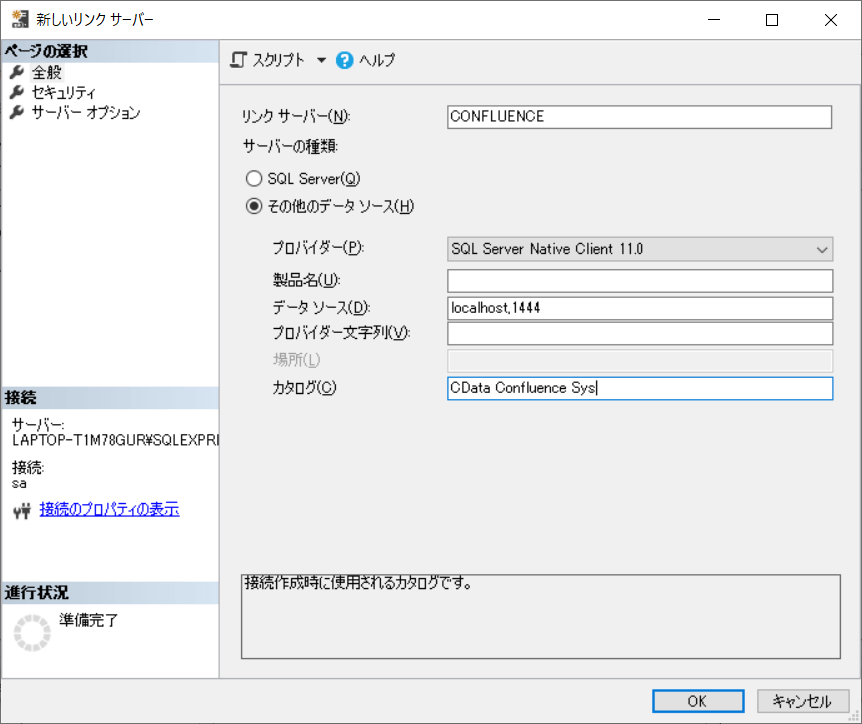Click the サーバーの種類 label

coord(290,146)
